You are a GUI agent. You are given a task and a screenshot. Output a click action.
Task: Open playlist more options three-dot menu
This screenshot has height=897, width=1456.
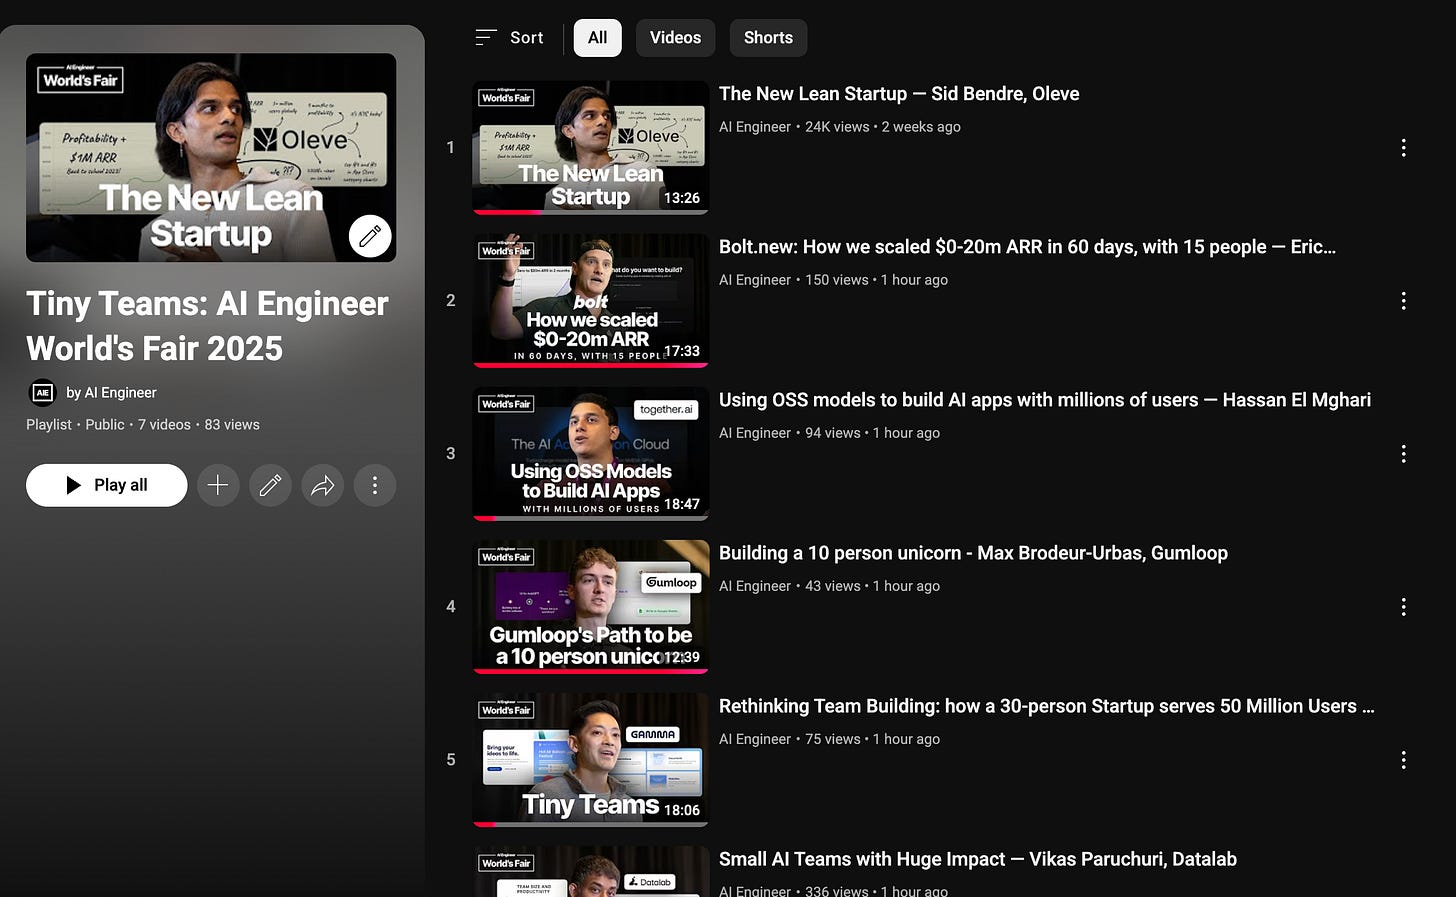tap(375, 485)
